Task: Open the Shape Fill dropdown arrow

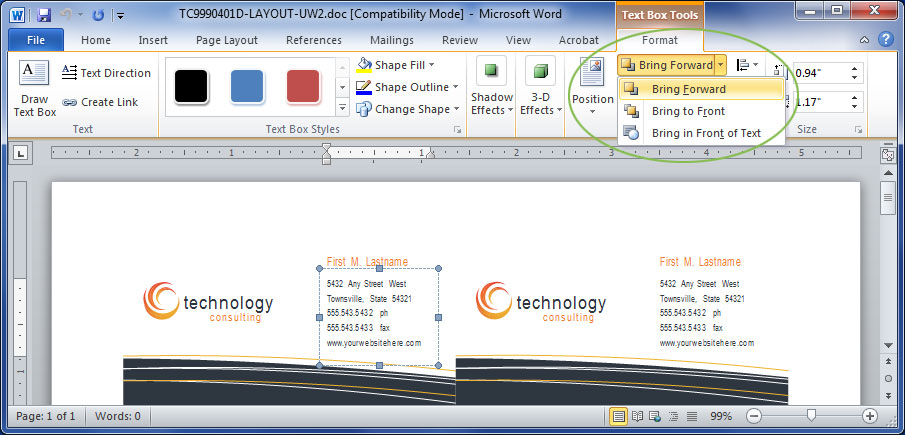Action: click(x=432, y=65)
